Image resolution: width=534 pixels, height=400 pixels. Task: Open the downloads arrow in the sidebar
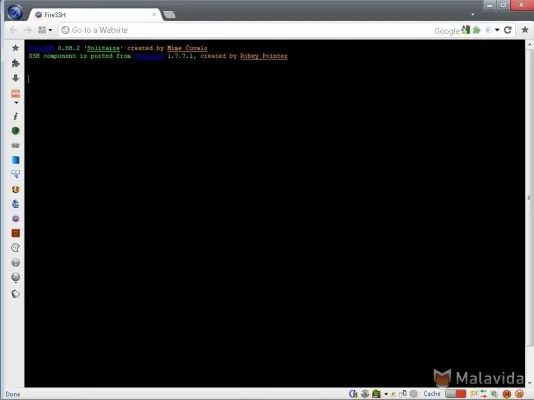click(15, 78)
